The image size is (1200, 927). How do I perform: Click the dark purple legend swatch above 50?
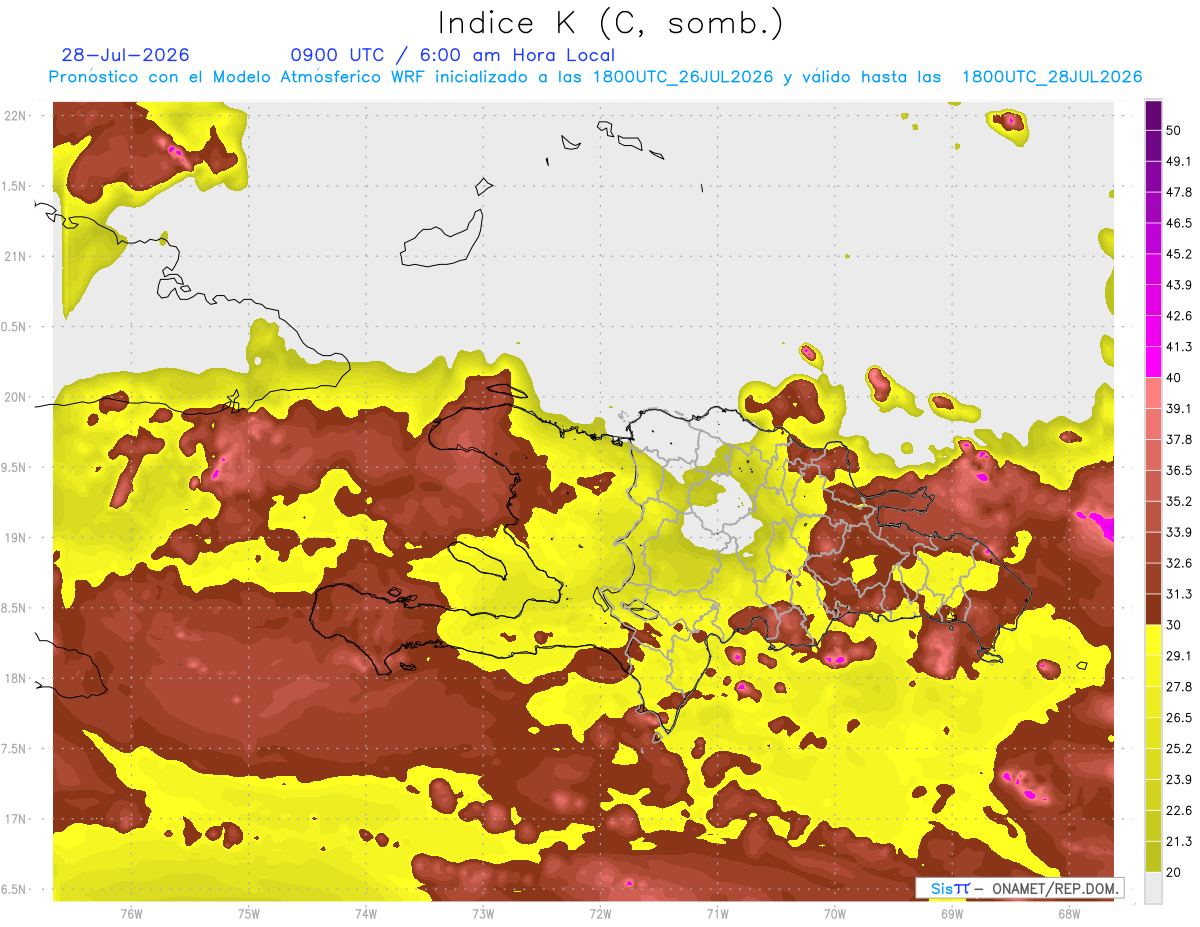(x=1154, y=116)
